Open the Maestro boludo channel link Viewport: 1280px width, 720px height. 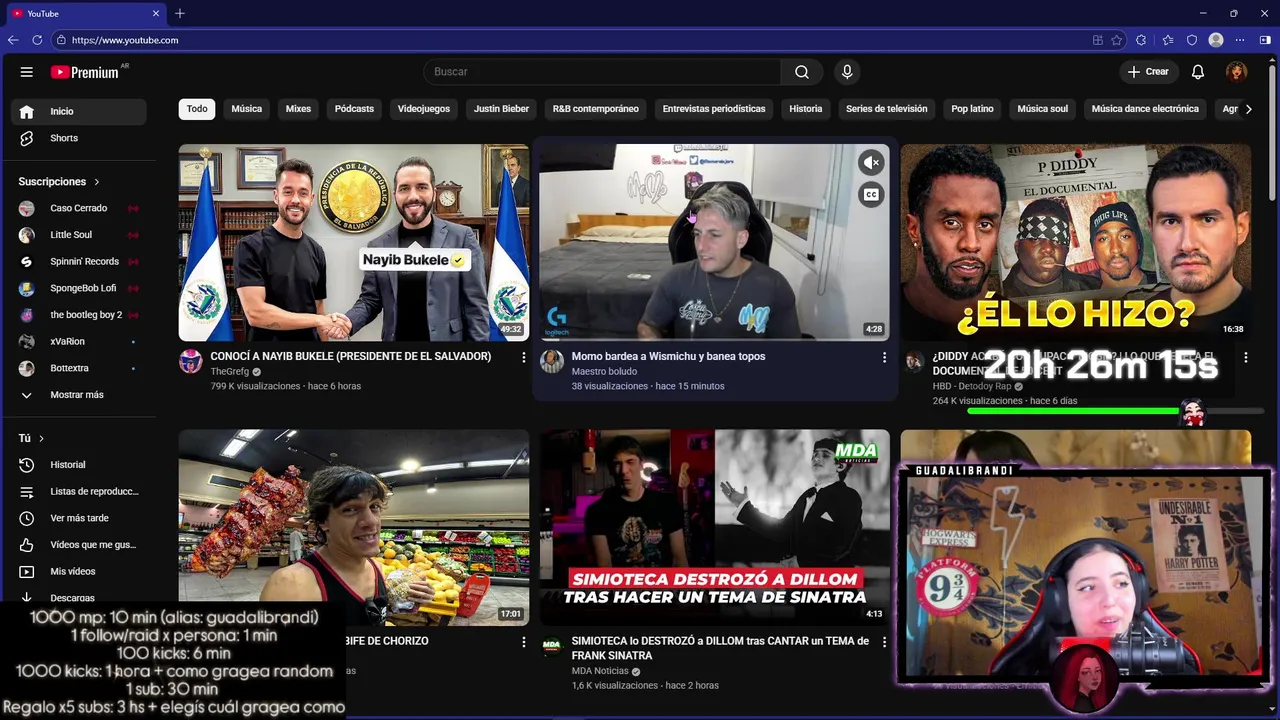604,372
